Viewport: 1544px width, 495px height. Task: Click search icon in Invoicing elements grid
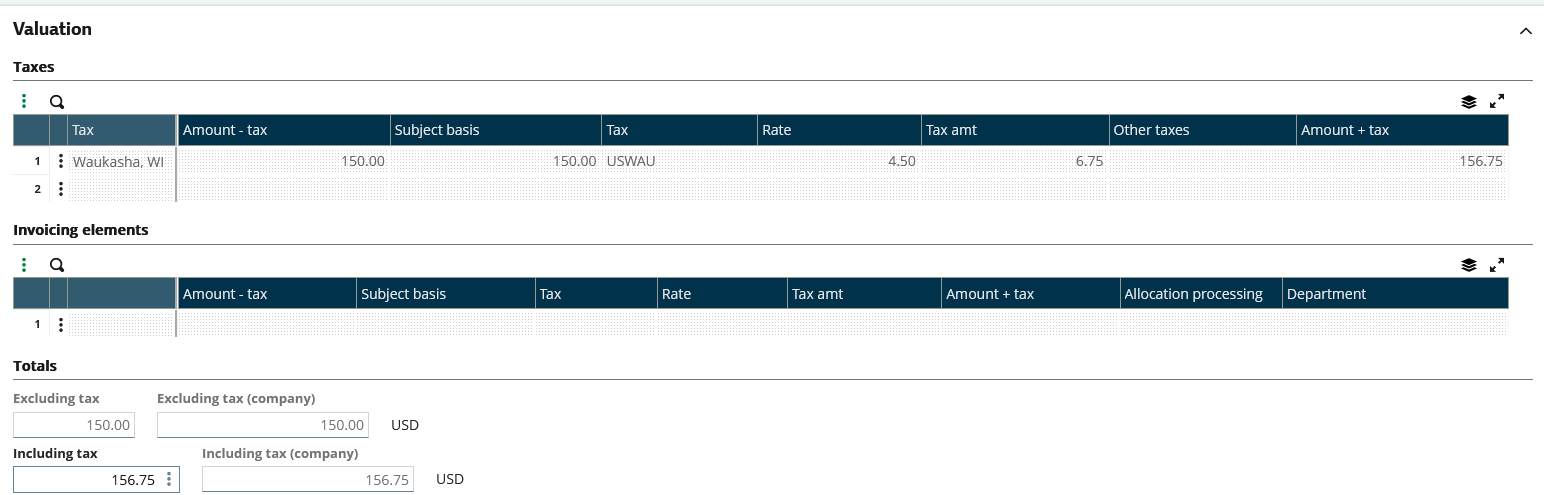(x=57, y=265)
